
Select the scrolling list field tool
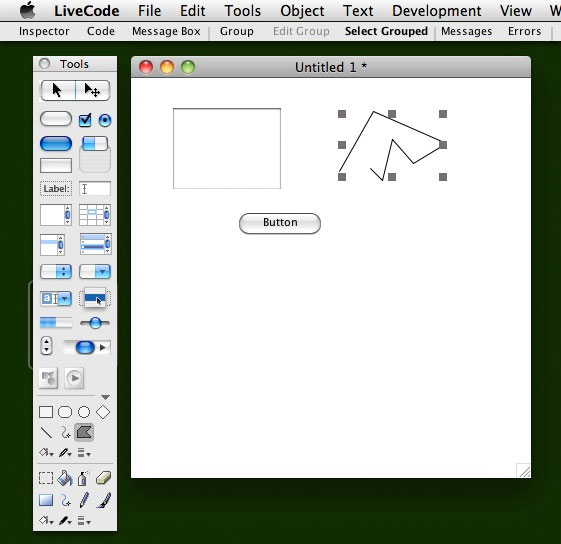point(96,244)
